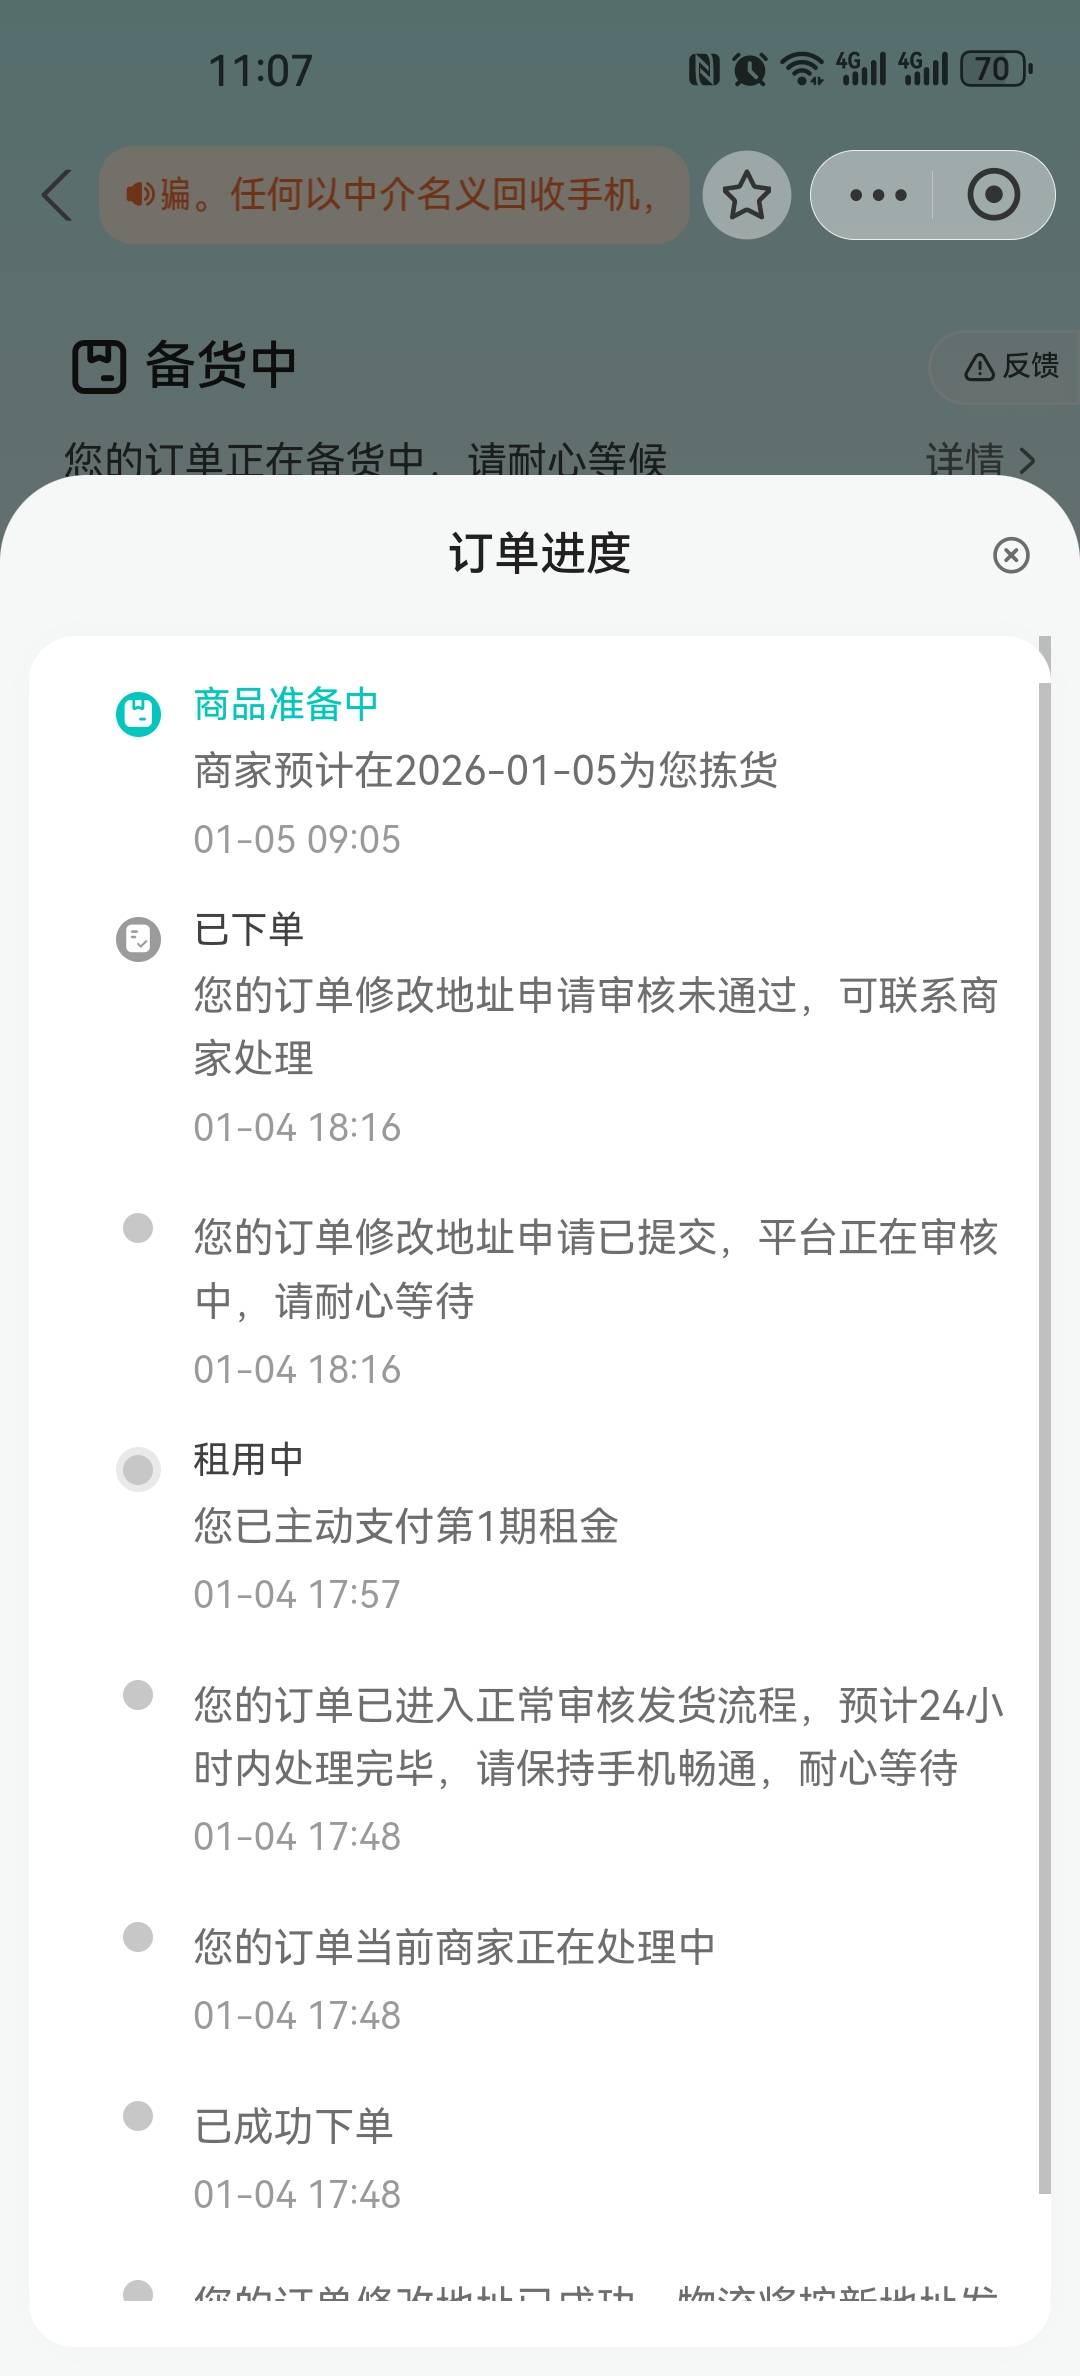
Task: Open 详情 order details link
Action: [x=978, y=460]
